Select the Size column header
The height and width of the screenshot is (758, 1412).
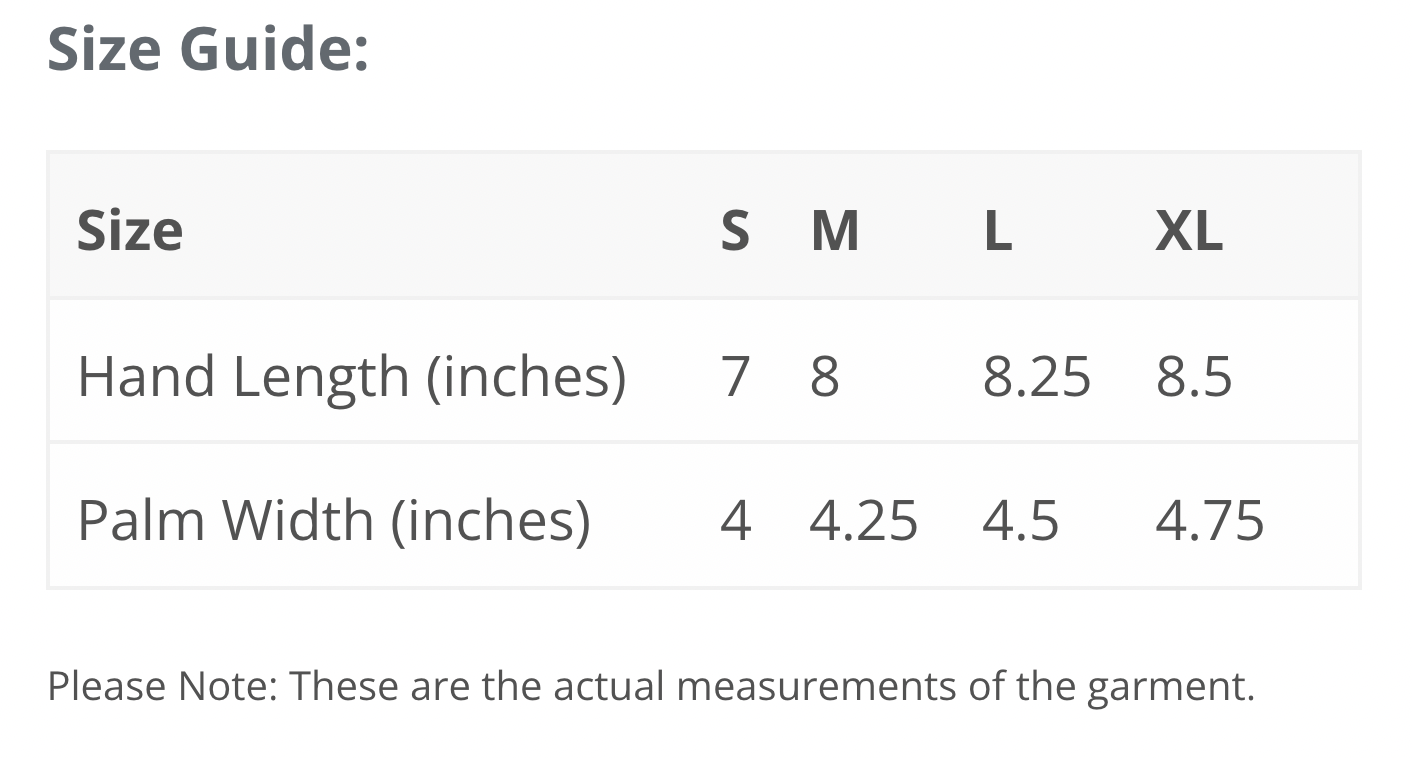tap(130, 231)
